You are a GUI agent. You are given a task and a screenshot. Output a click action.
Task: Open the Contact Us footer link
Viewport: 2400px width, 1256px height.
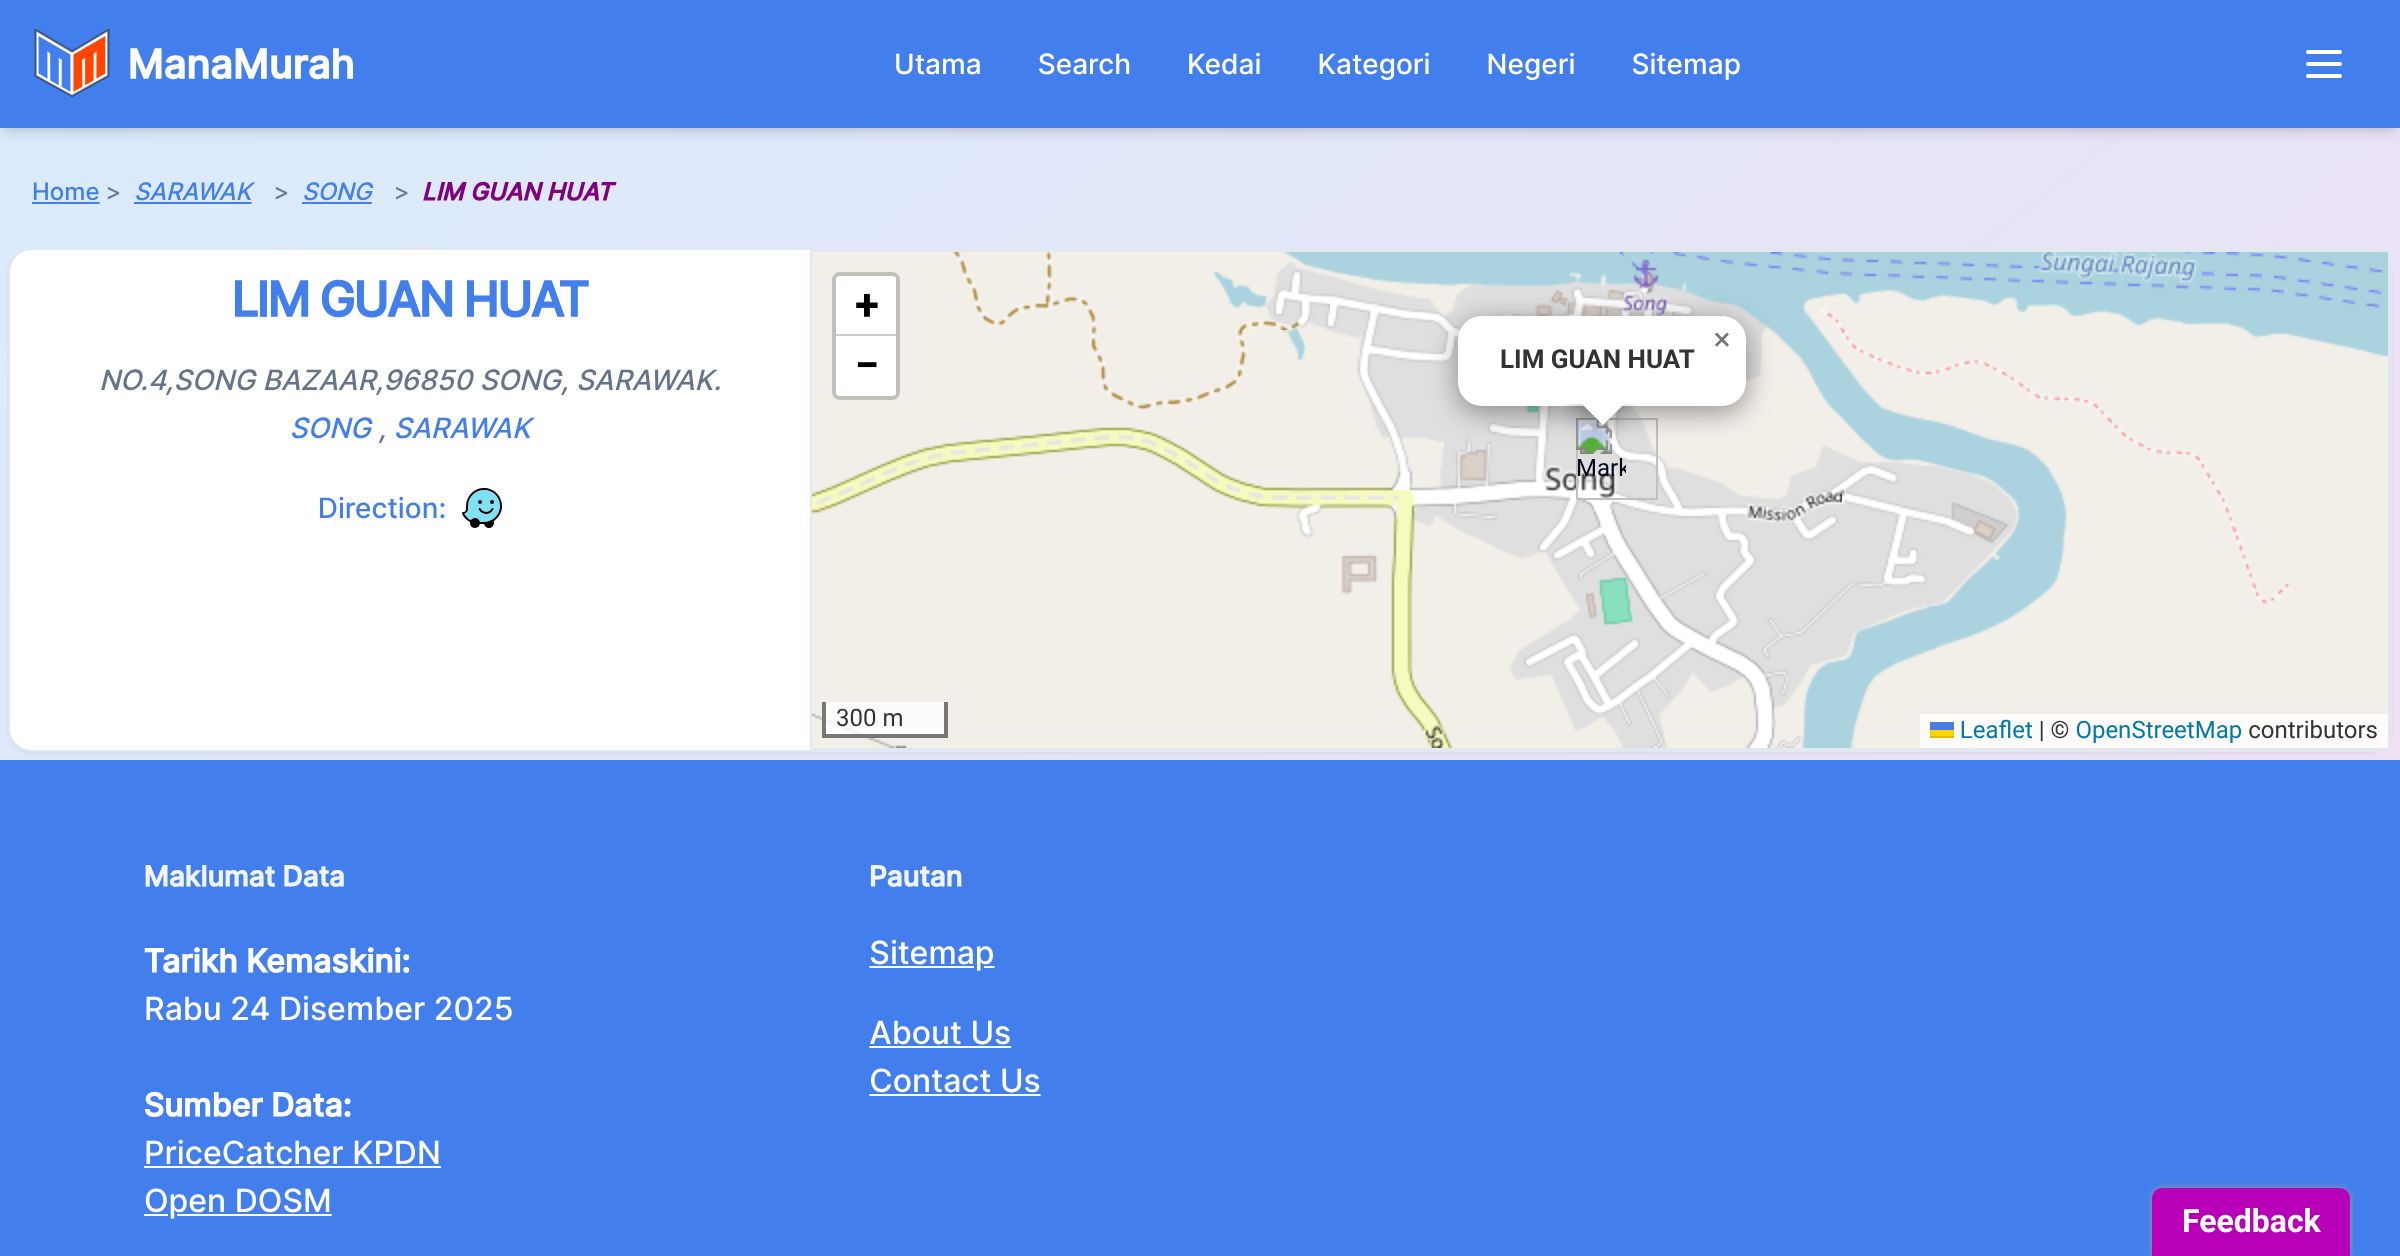[x=954, y=1081]
